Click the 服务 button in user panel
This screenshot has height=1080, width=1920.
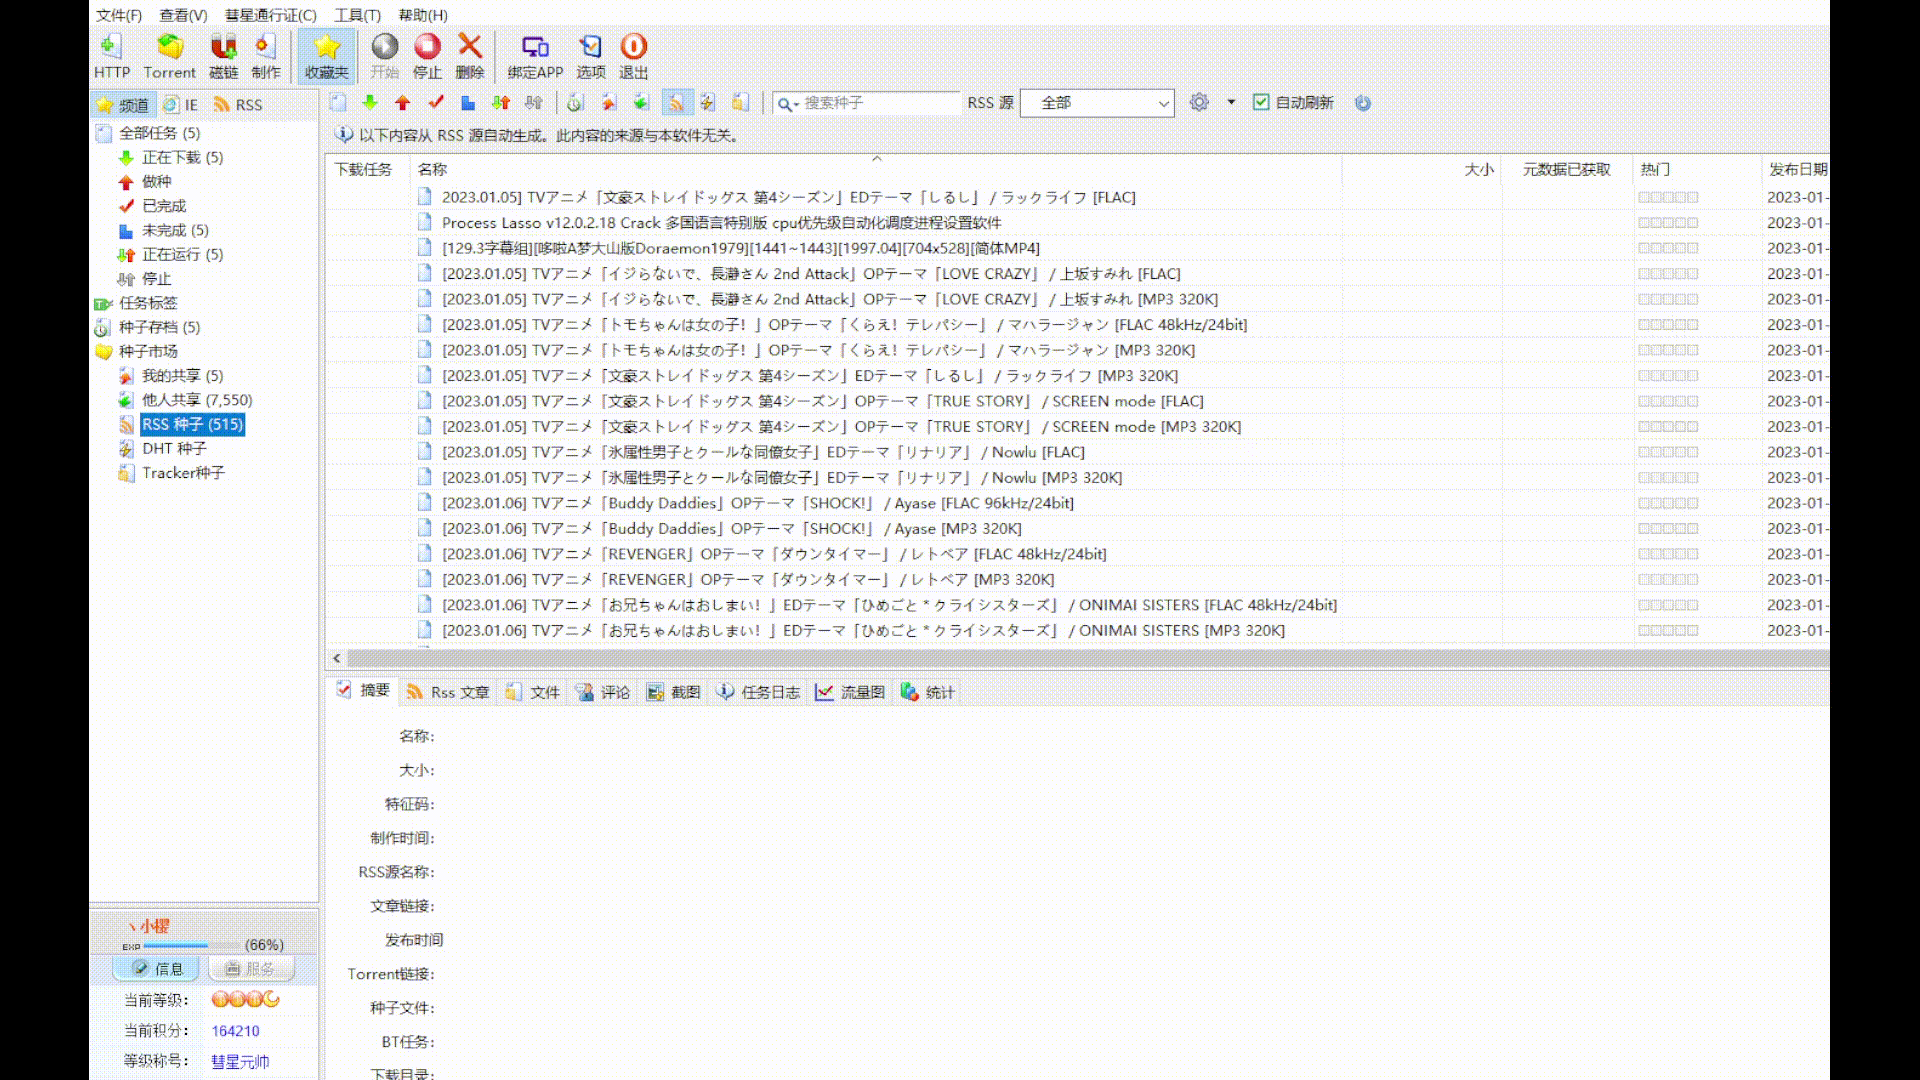click(x=250, y=968)
